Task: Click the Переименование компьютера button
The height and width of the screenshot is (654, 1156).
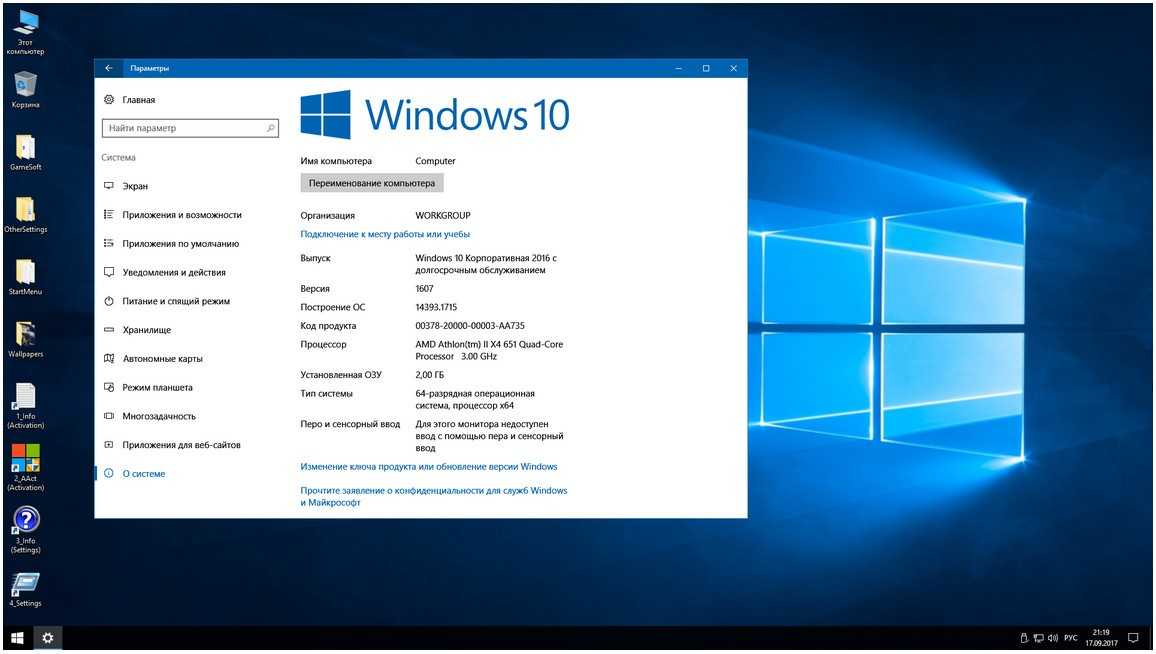Action: pos(372,183)
